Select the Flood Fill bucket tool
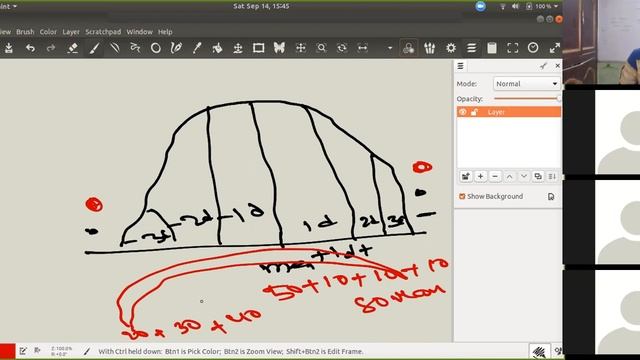 pyautogui.click(x=218, y=48)
